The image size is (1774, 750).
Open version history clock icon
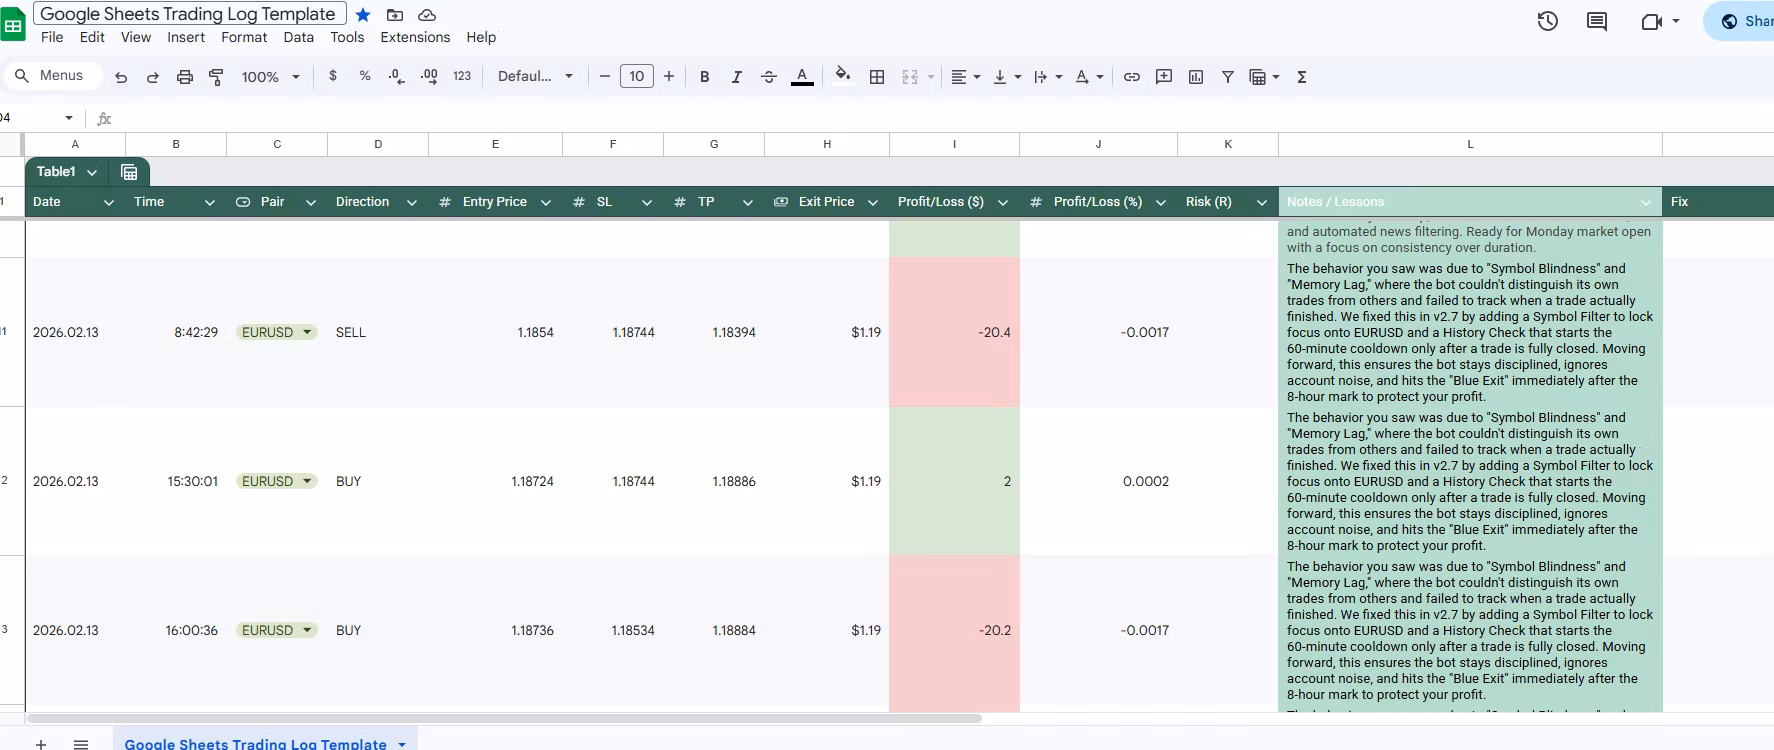pyautogui.click(x=1547, y=21)
